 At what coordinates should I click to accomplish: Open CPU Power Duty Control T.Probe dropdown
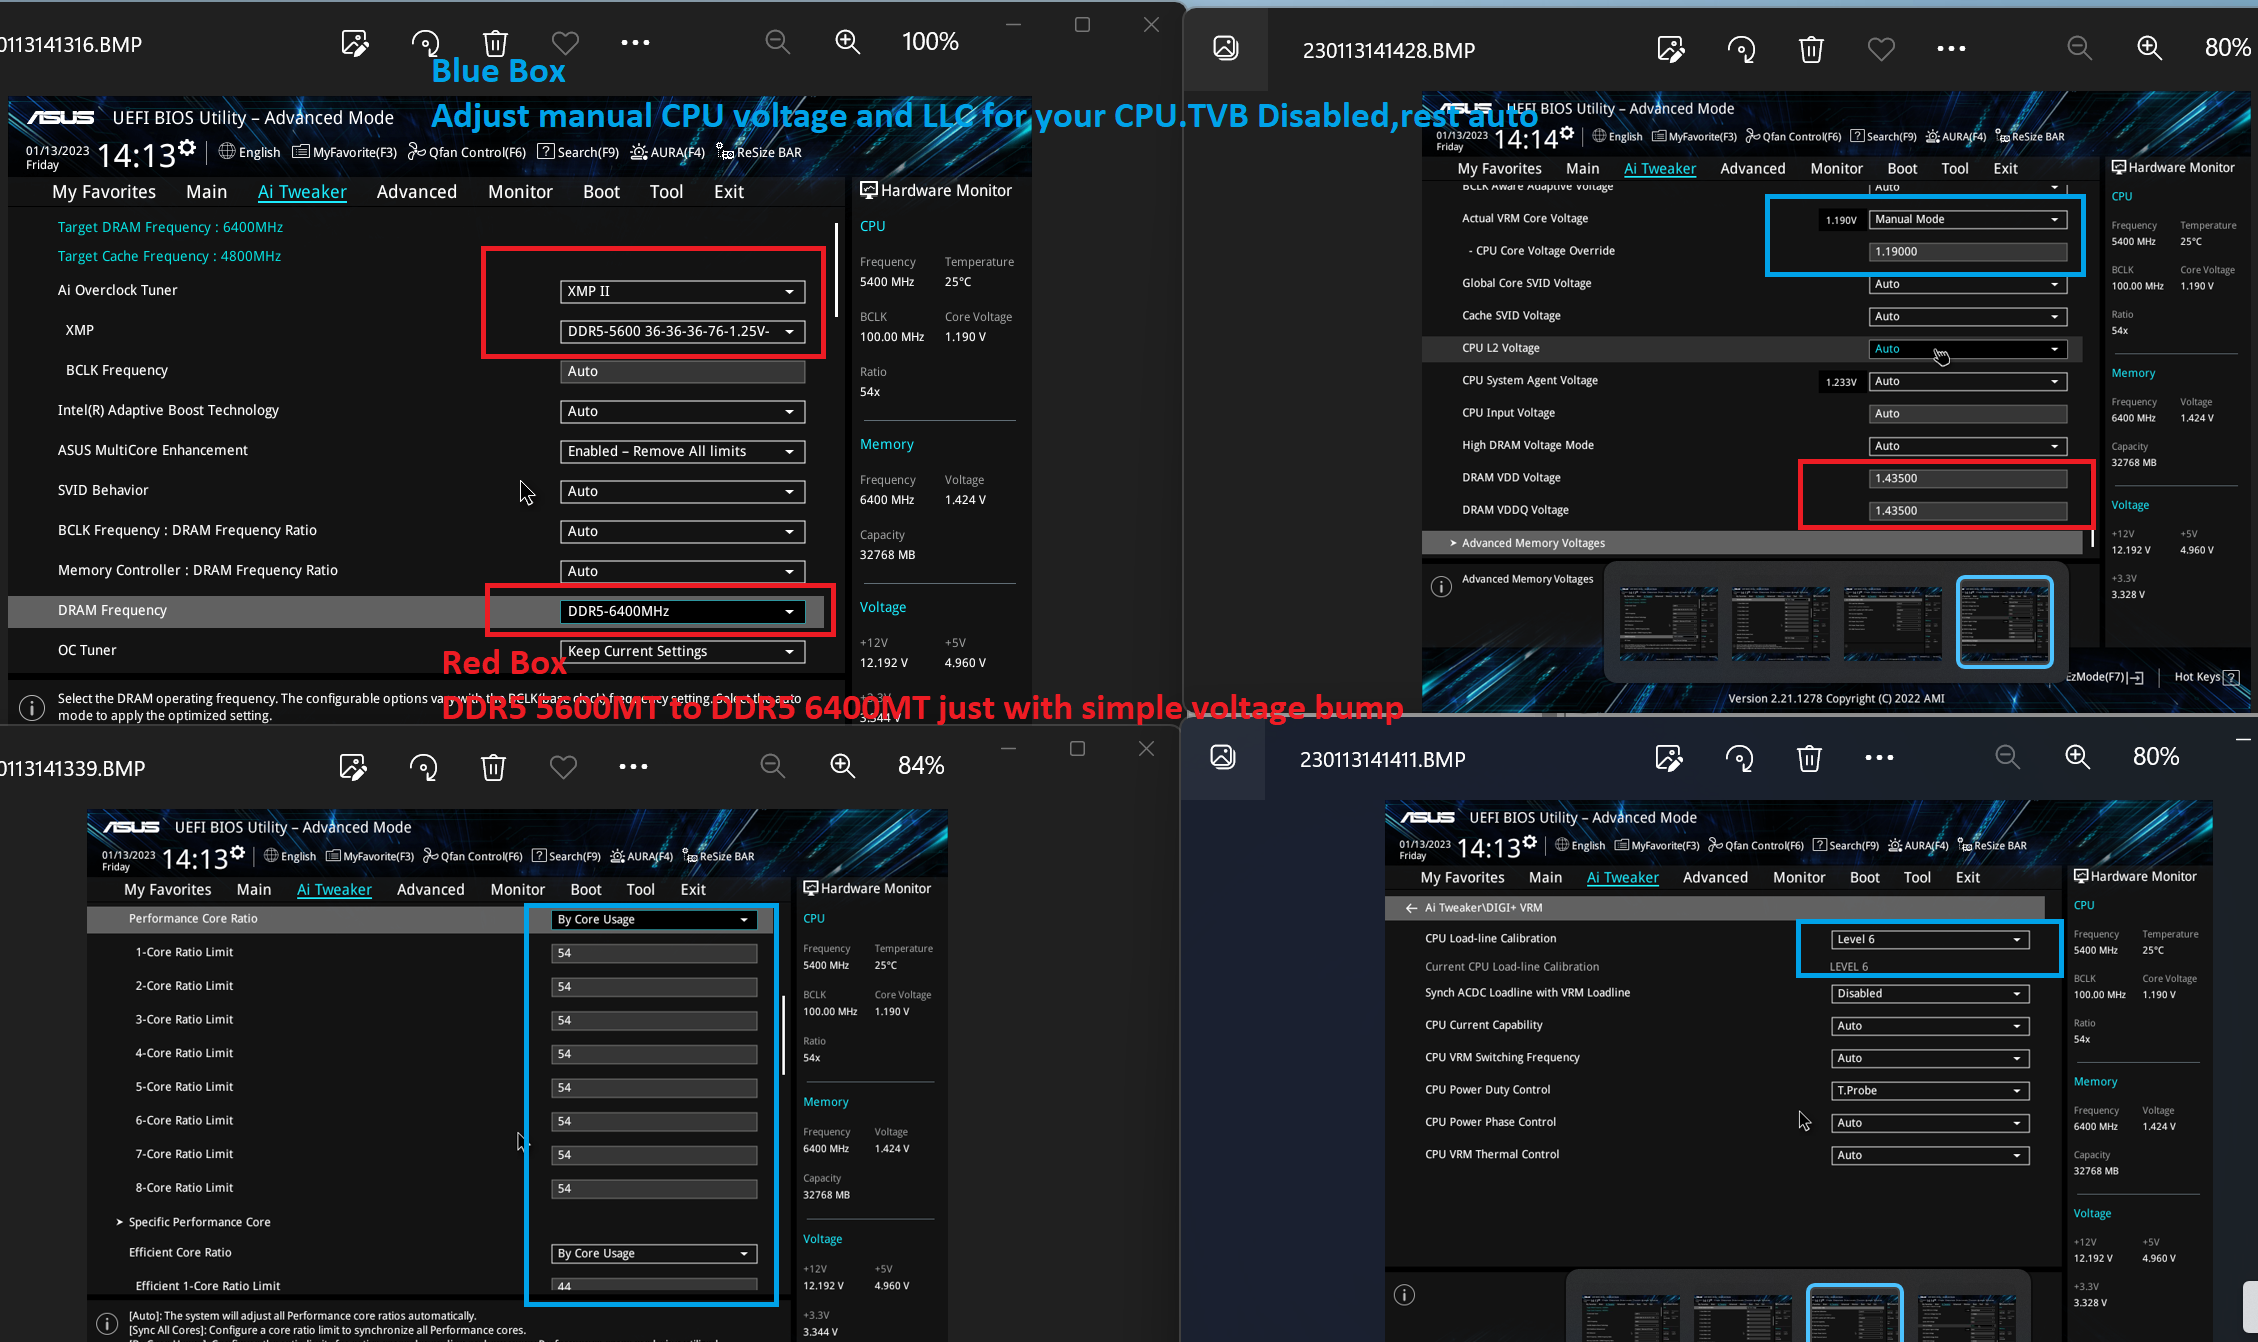click(x=1929, y=1090)
